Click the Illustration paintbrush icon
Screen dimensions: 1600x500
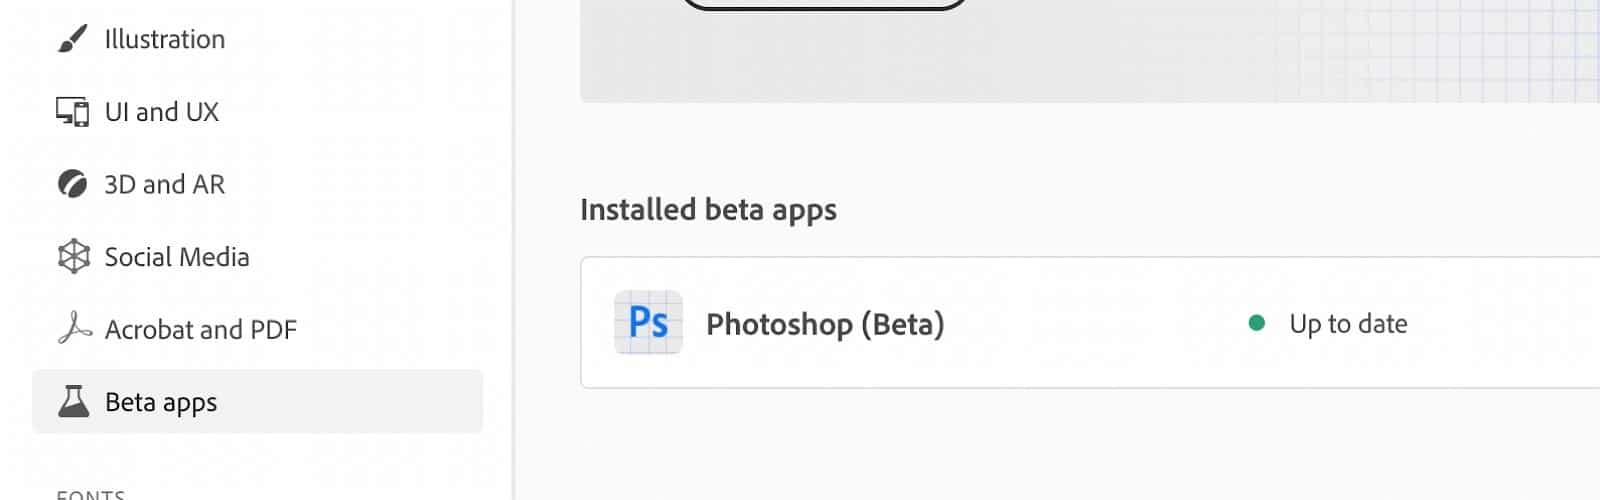(73, 39)
